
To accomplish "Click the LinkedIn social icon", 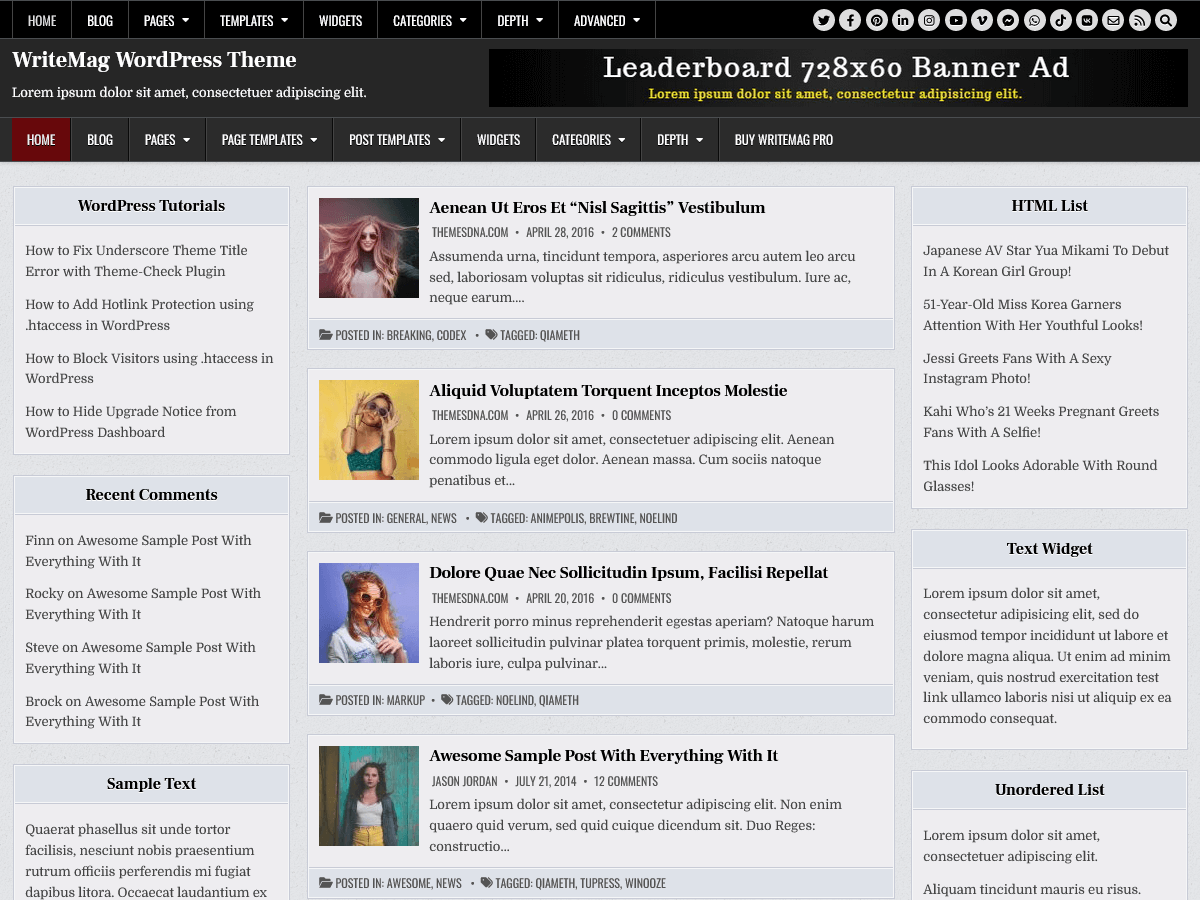I will coord(903,19).
